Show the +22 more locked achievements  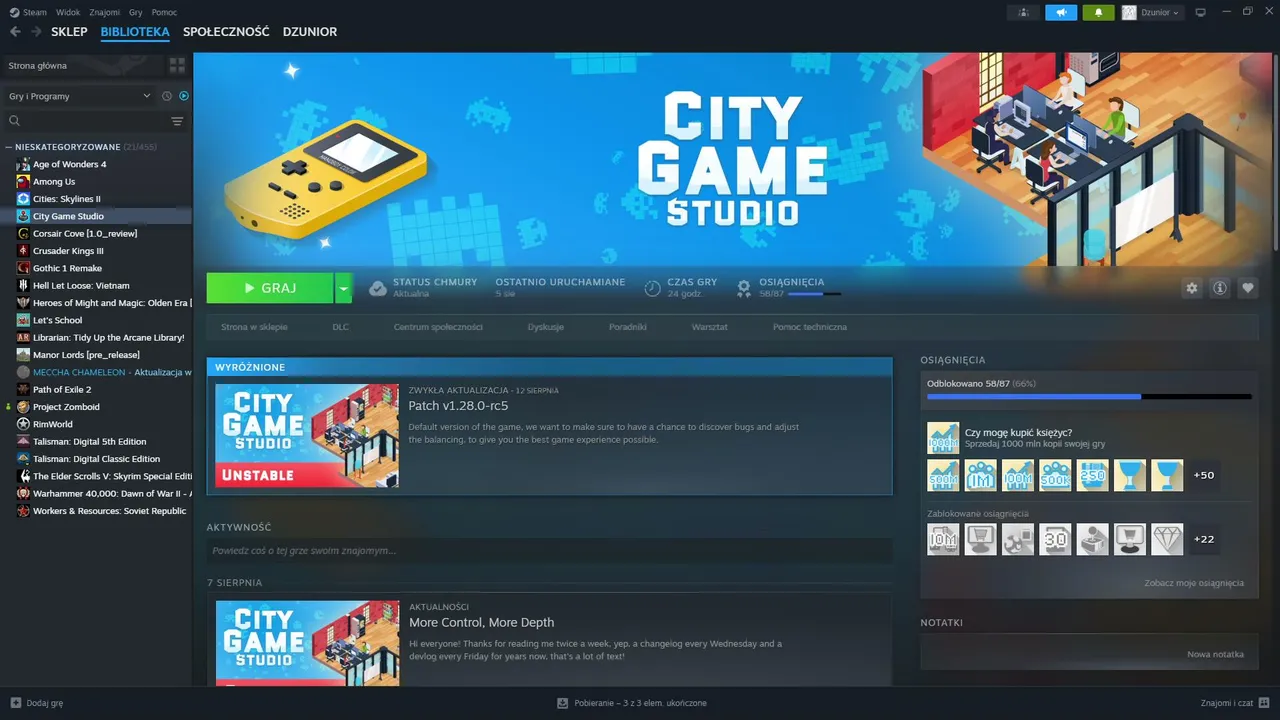[x=1204, y=539]
